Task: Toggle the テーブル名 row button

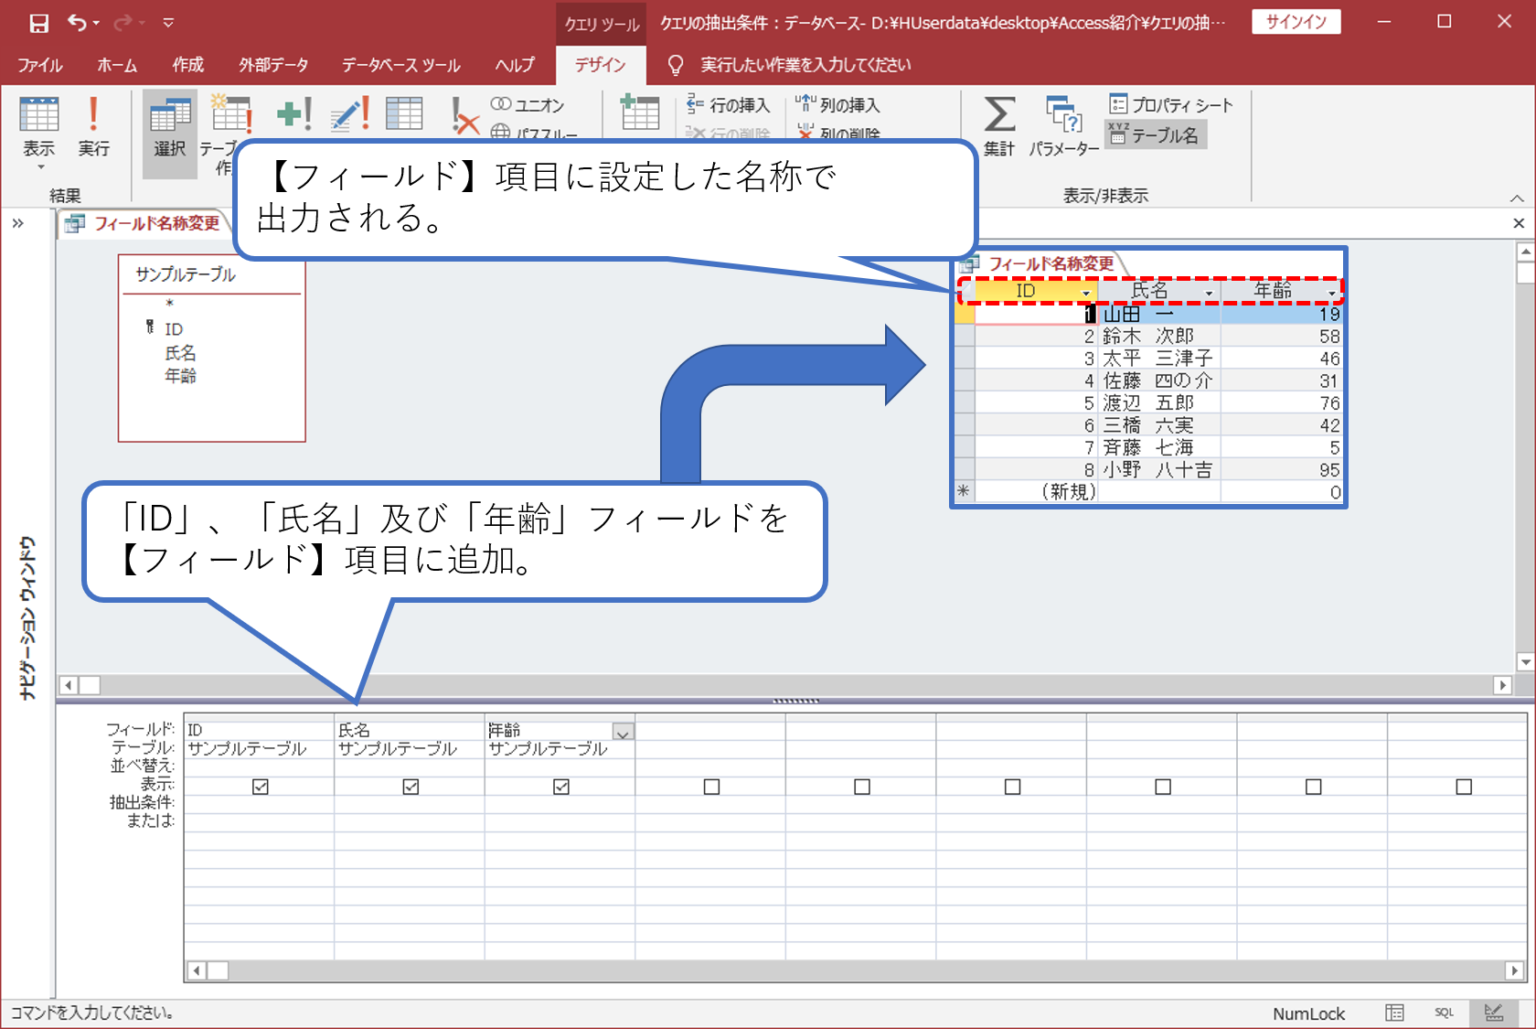Action: coord(1155,135)
